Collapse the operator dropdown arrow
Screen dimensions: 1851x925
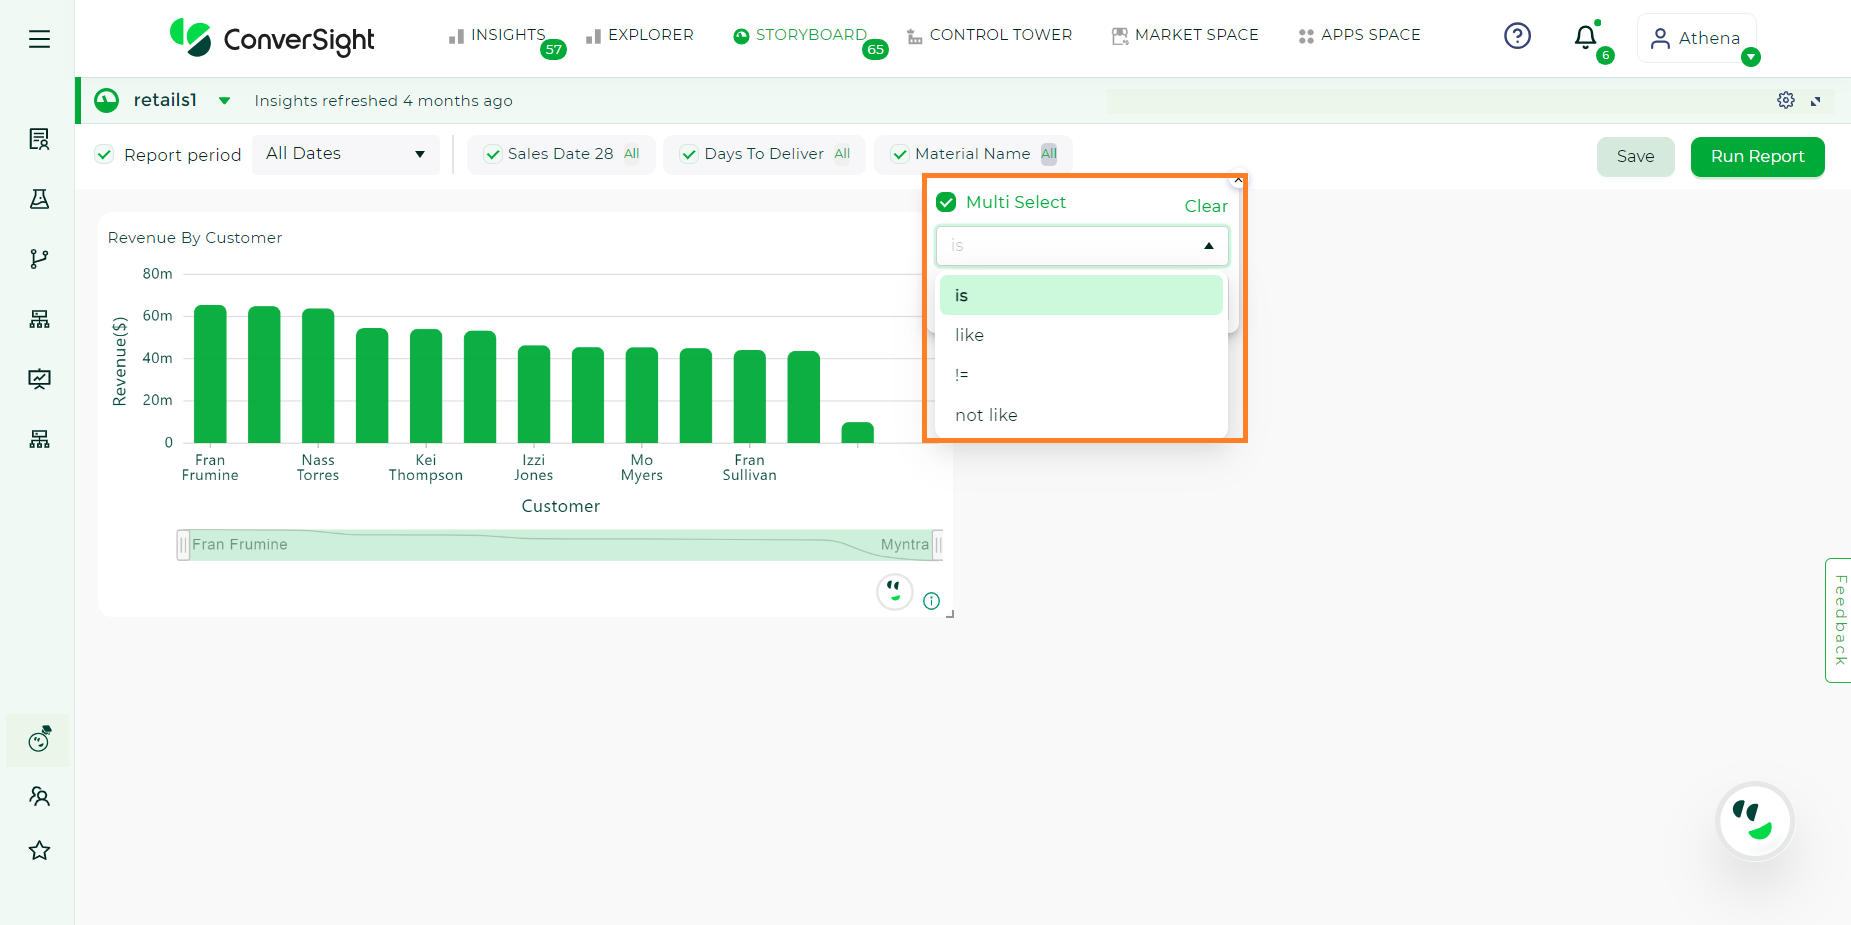(x=1208, y=246)
